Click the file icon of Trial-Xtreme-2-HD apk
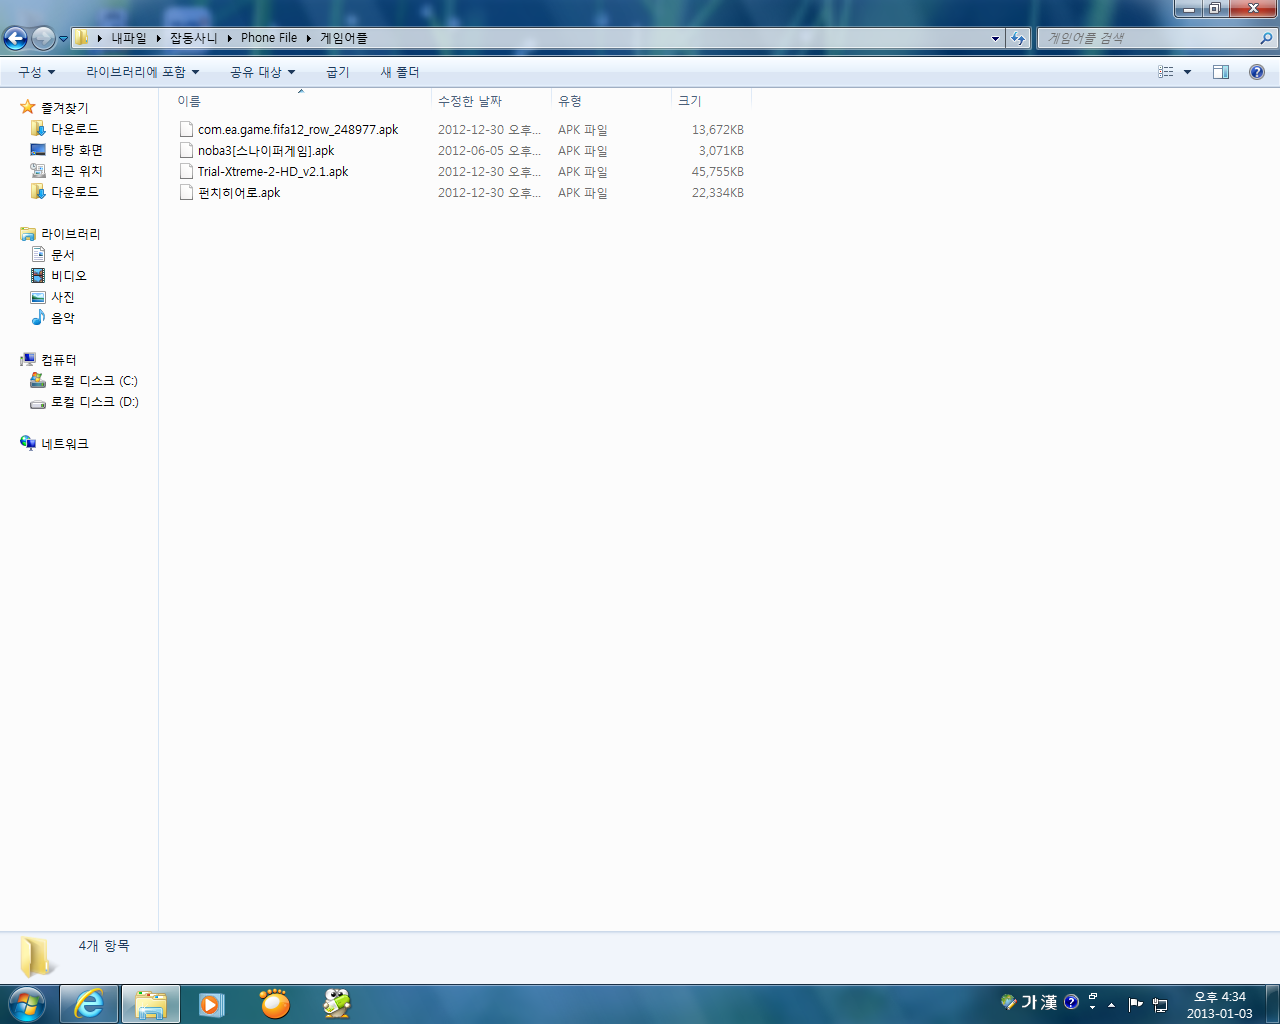Screen dimensions: 1280x1024 [x=186, y=171]
